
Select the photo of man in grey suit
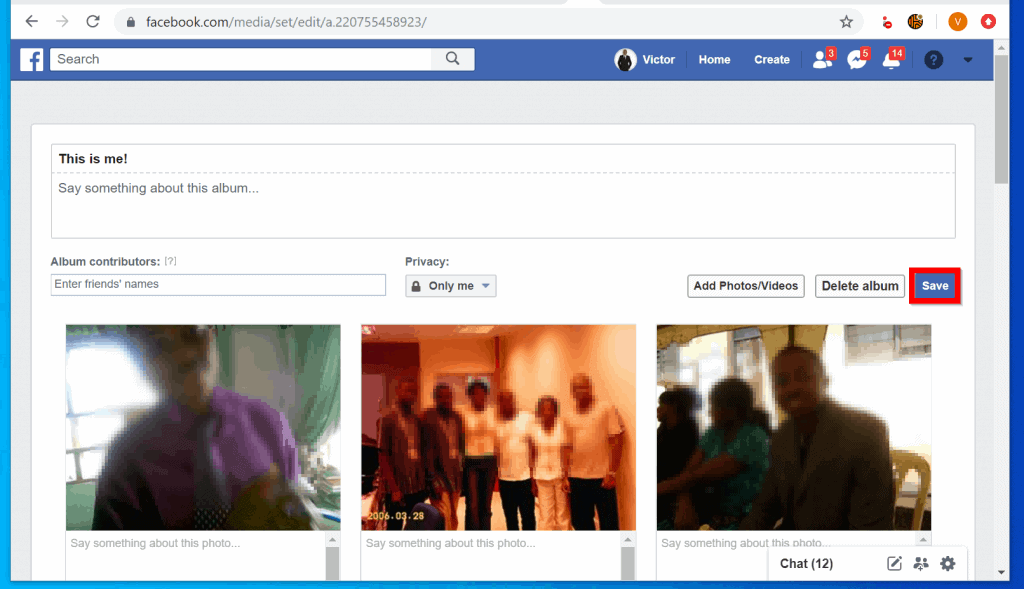pos(793,427)
